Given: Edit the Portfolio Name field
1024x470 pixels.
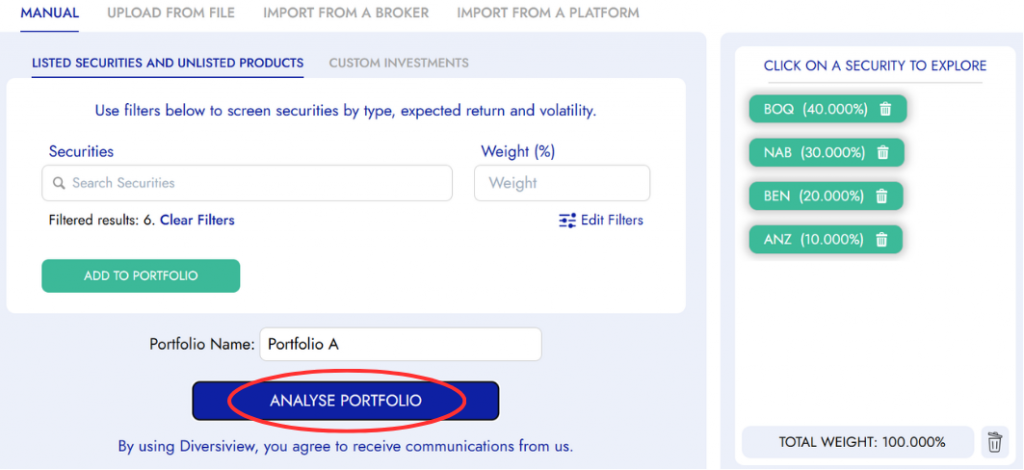Looking at the screenshot, I should [x=400, y=344].
